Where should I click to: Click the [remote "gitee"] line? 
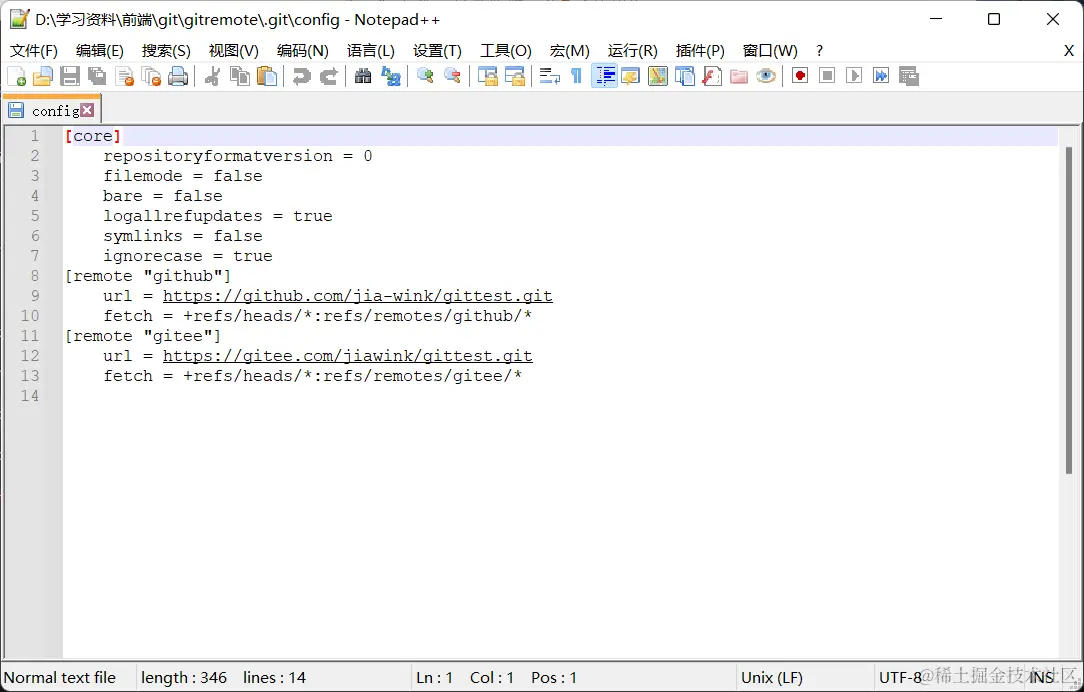tap(143, 336)
